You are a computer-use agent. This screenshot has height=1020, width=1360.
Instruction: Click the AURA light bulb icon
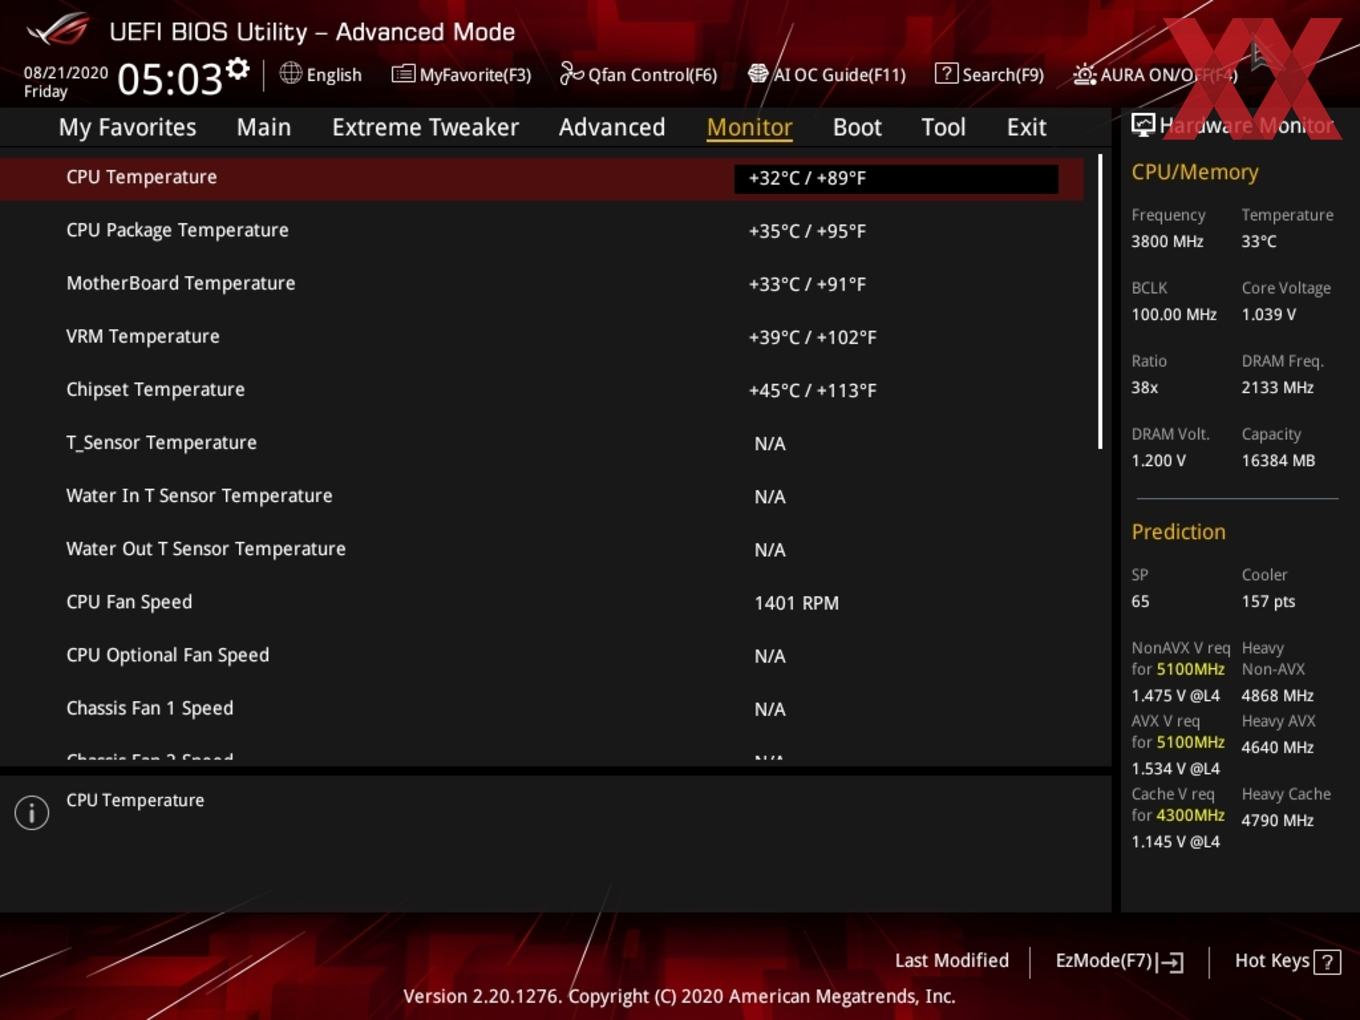[1084, 74]
